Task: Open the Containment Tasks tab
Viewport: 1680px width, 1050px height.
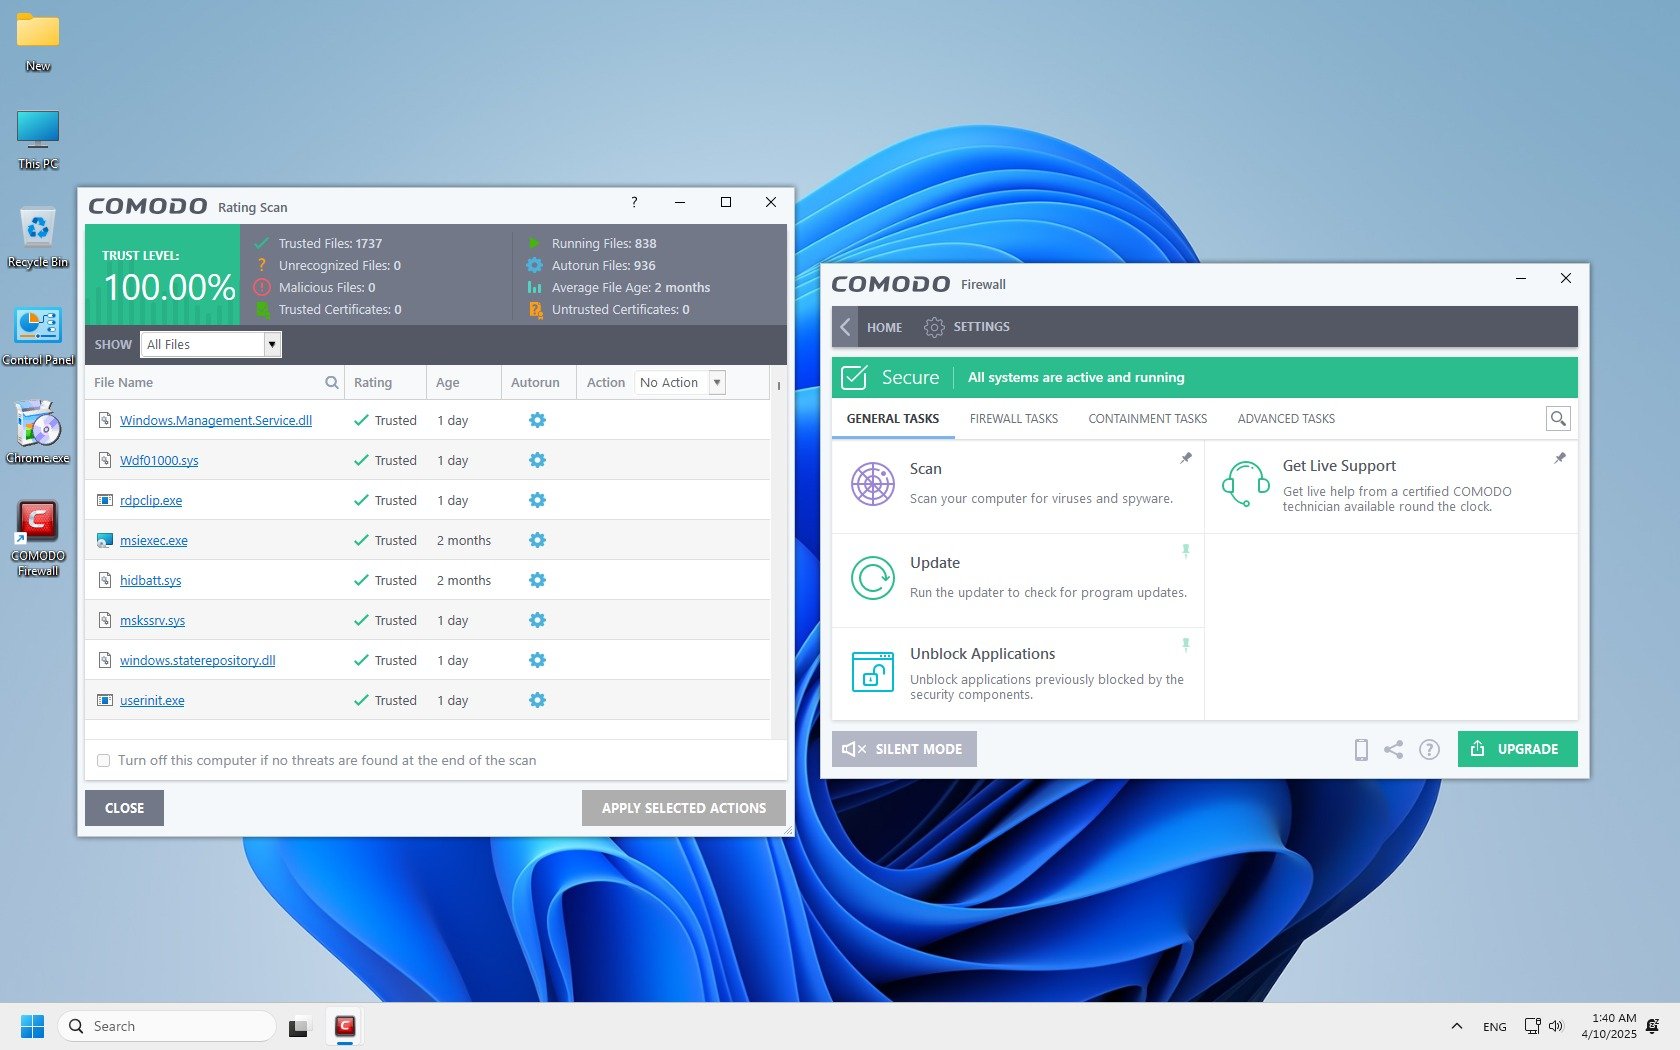Action: (x=1147, y=419)
